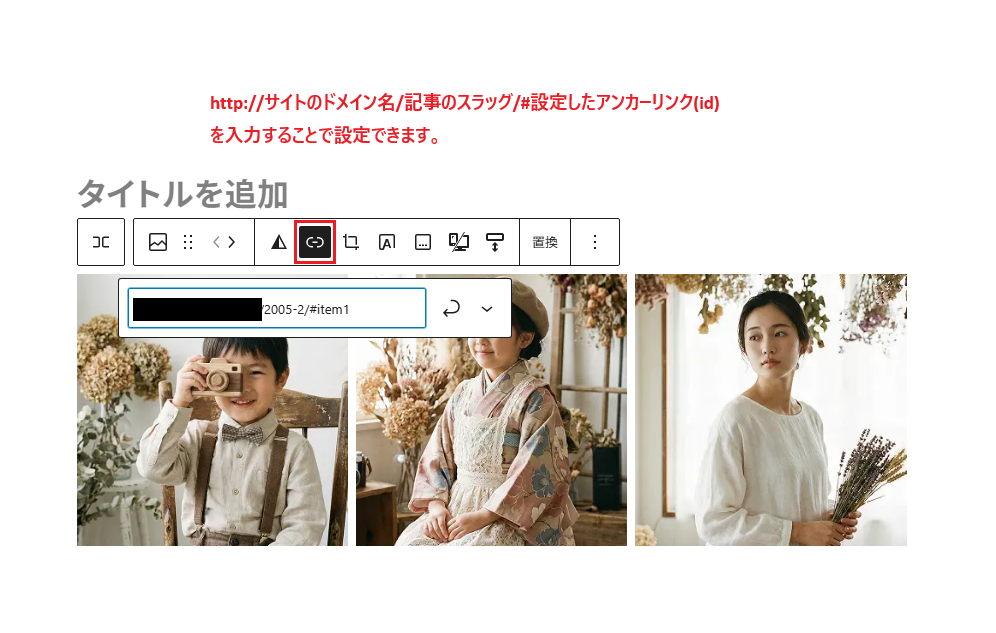Move image left with left arrow
This screenshot has height=633, width=996.
(216, 242)
